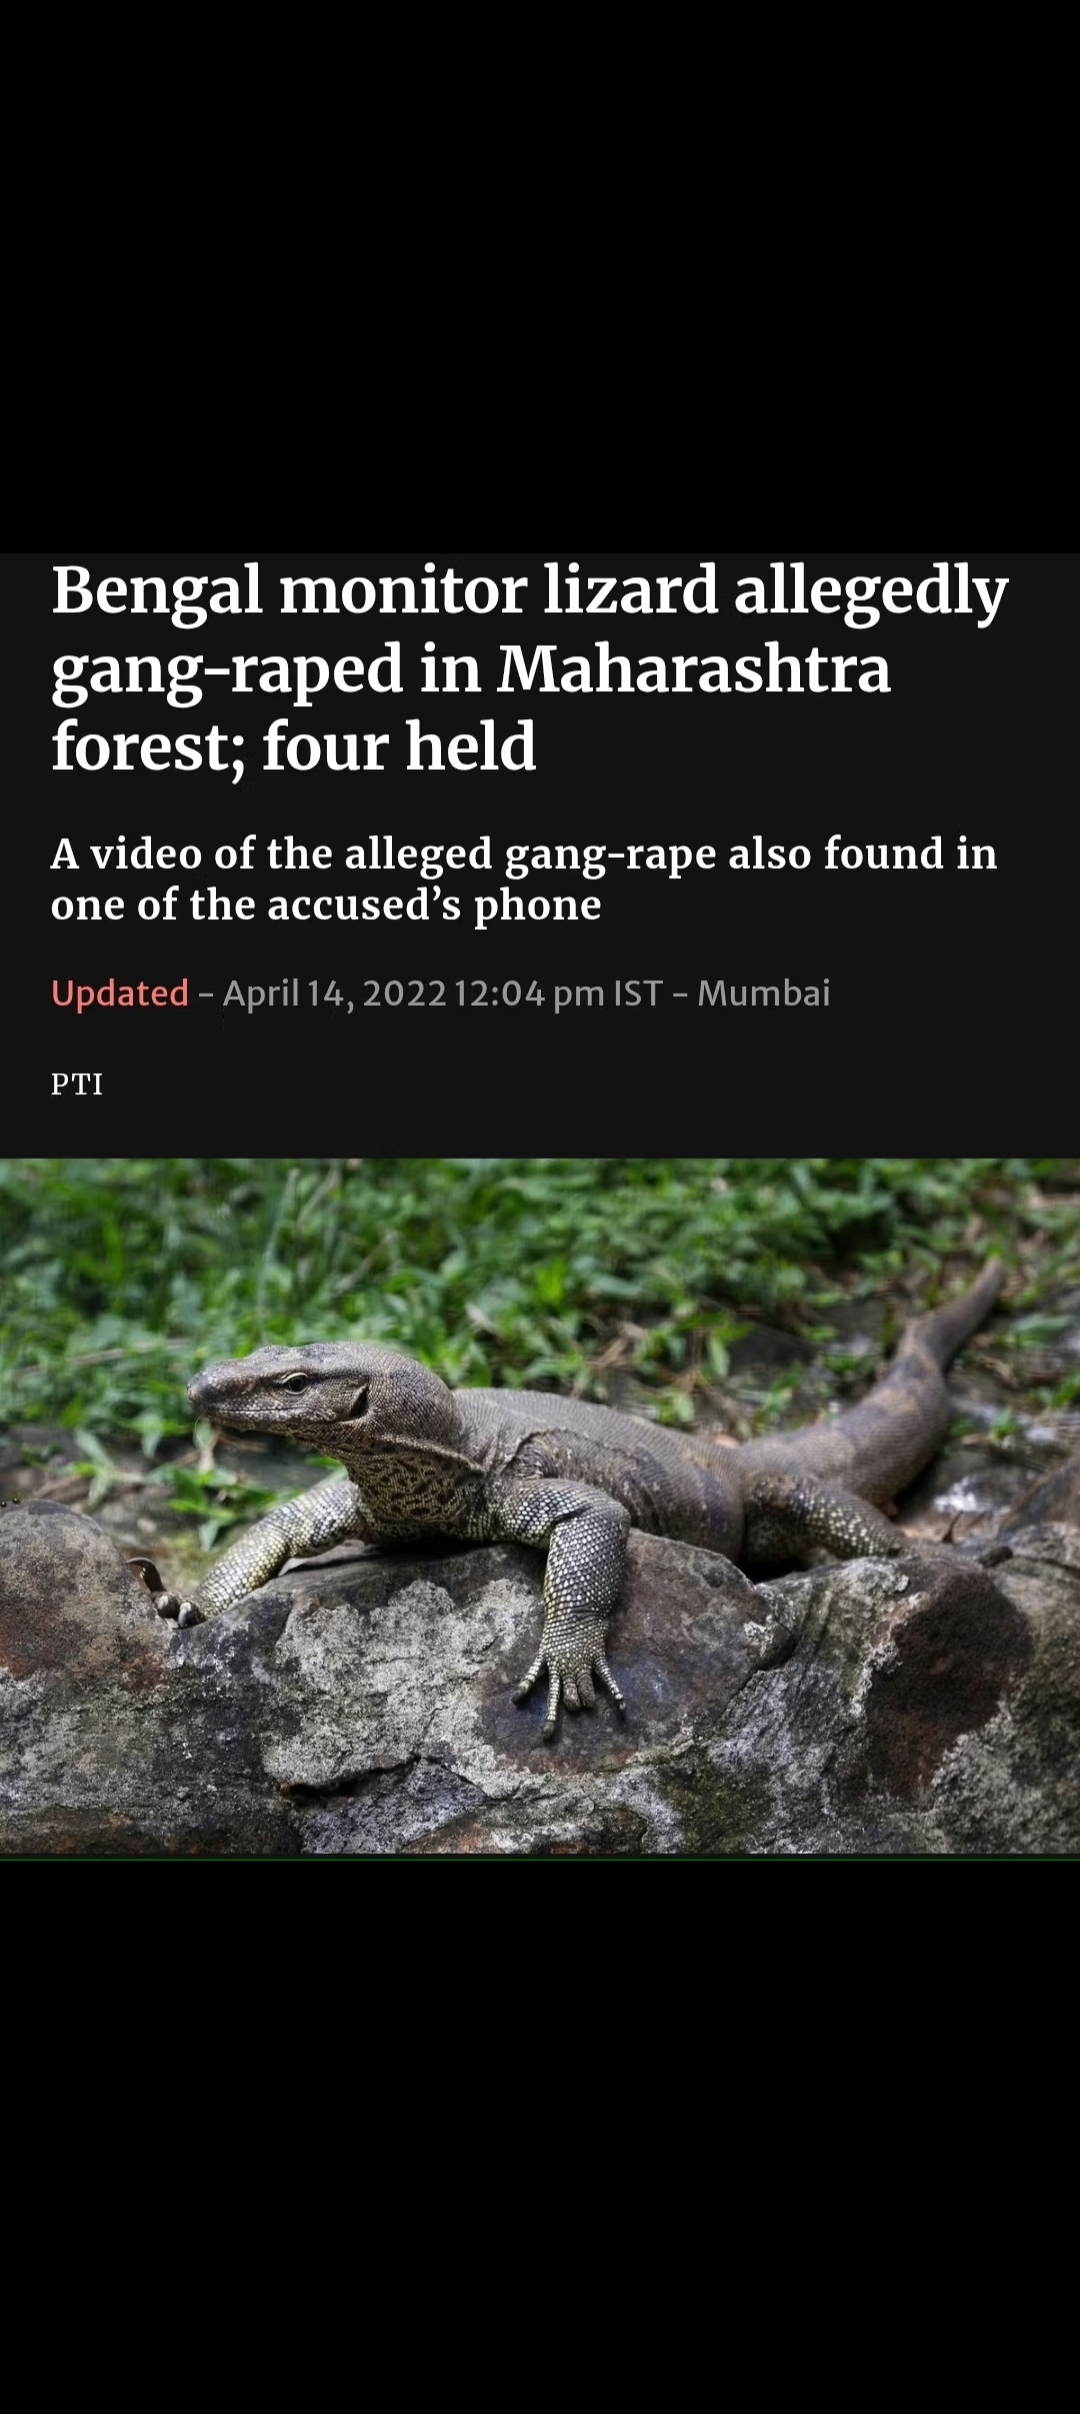Click the lizard's head in the photo
Viewport: 1080px width, 2414px height.
(x=280, y=1392)
